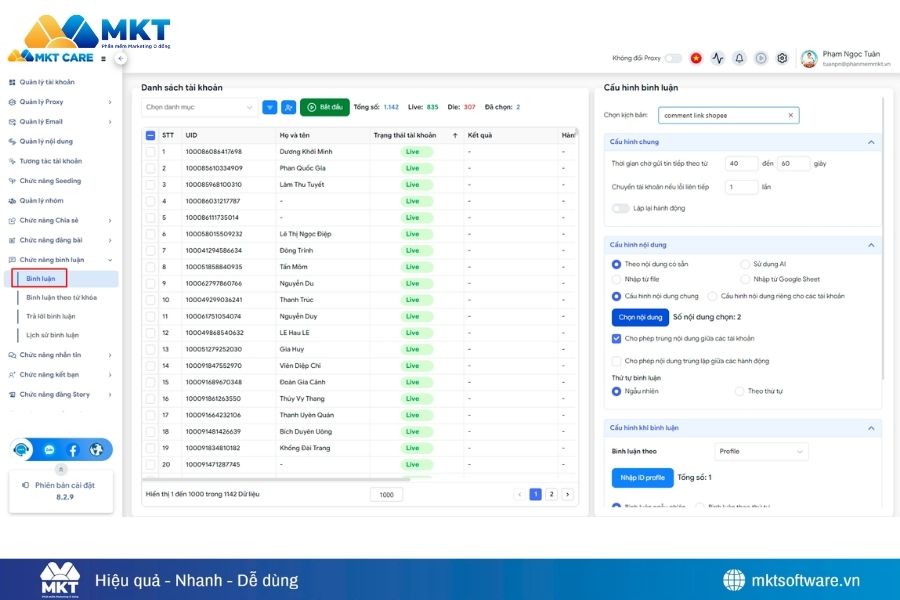Image resolution: width=900 pixels, height=600 pixels.
Task: Open the notifications bell icon
Action: [739, 58]
